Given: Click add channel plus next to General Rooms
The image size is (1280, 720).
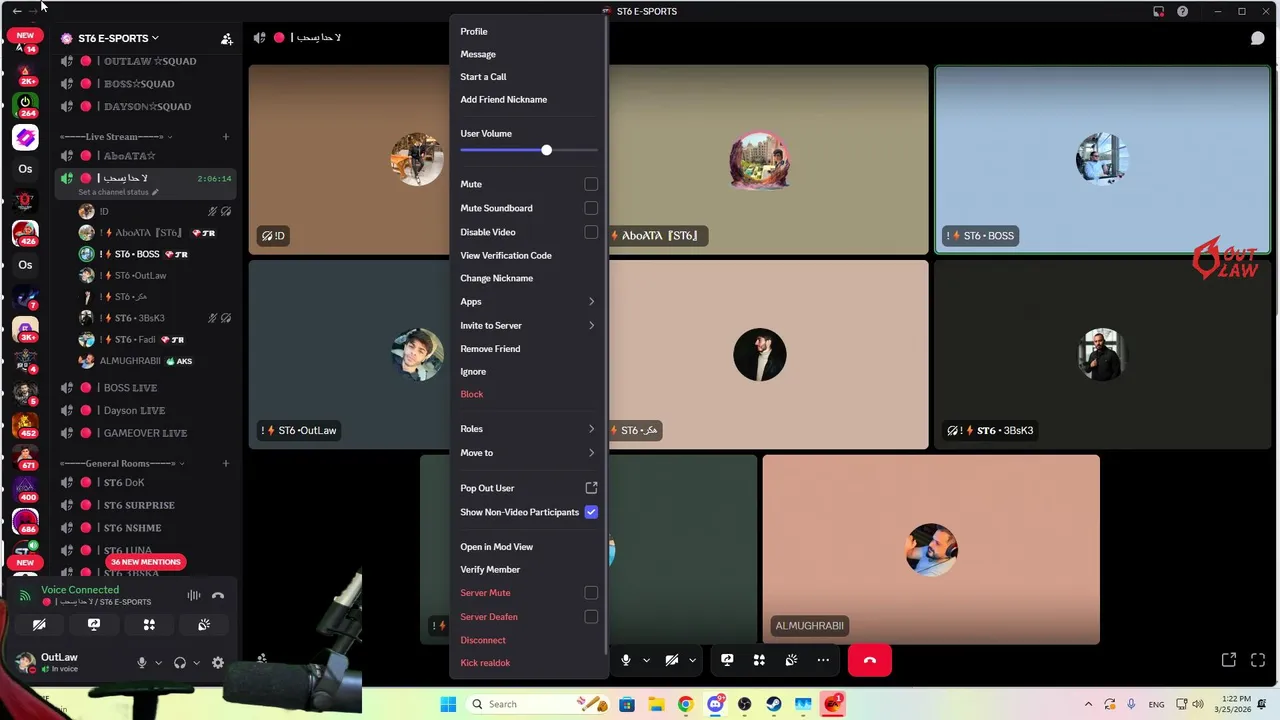Looking at the screenshot, I should tap(226, 463).
